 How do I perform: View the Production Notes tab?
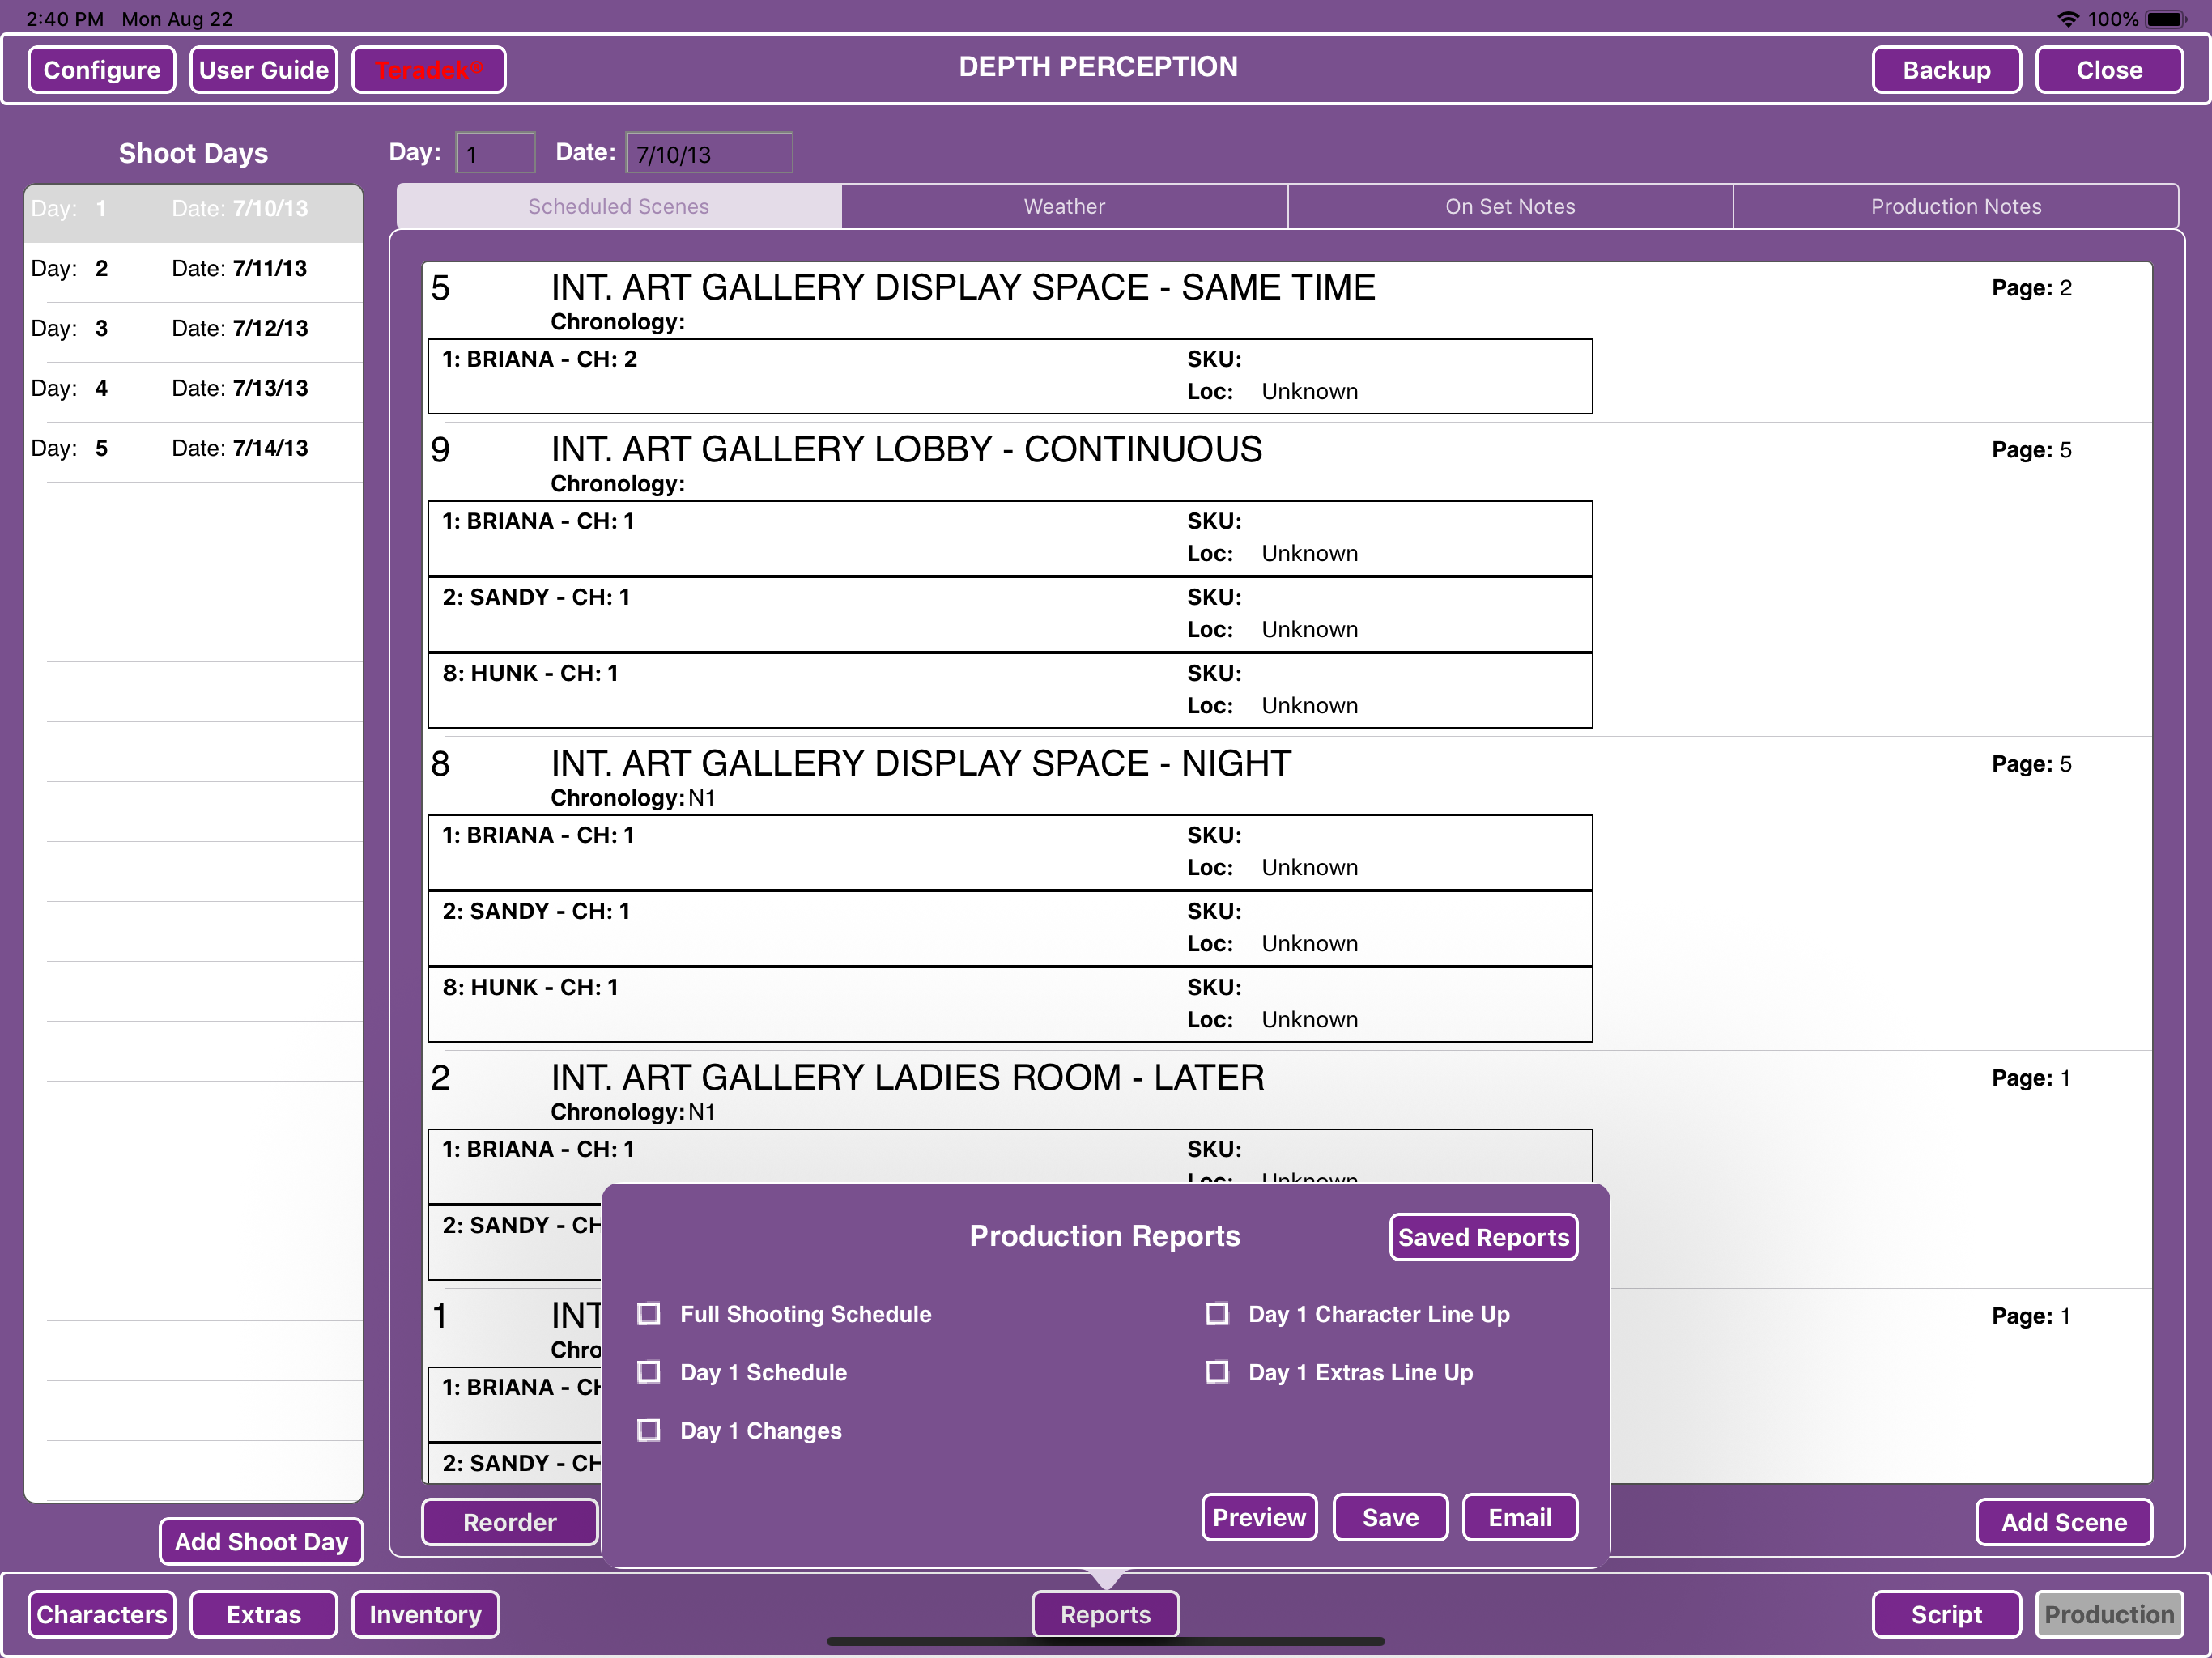click(x=1956, y=206)
